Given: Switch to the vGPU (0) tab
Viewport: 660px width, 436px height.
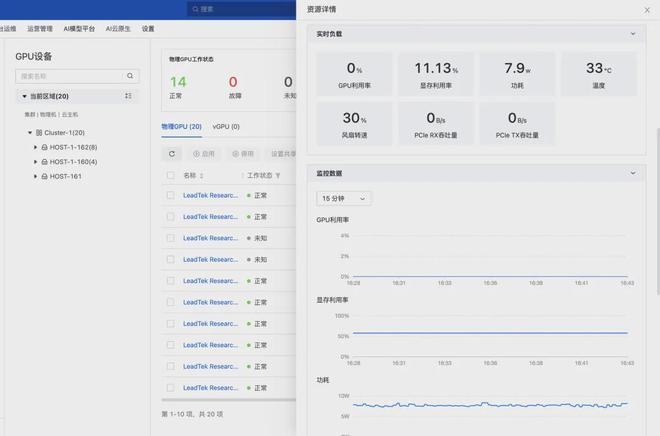Looking at the screenshot, I should click(226, 127).
